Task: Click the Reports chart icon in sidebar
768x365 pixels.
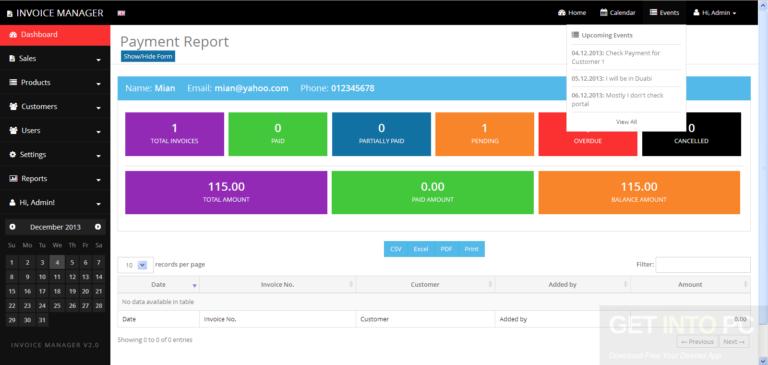Action: pos(13,179)
